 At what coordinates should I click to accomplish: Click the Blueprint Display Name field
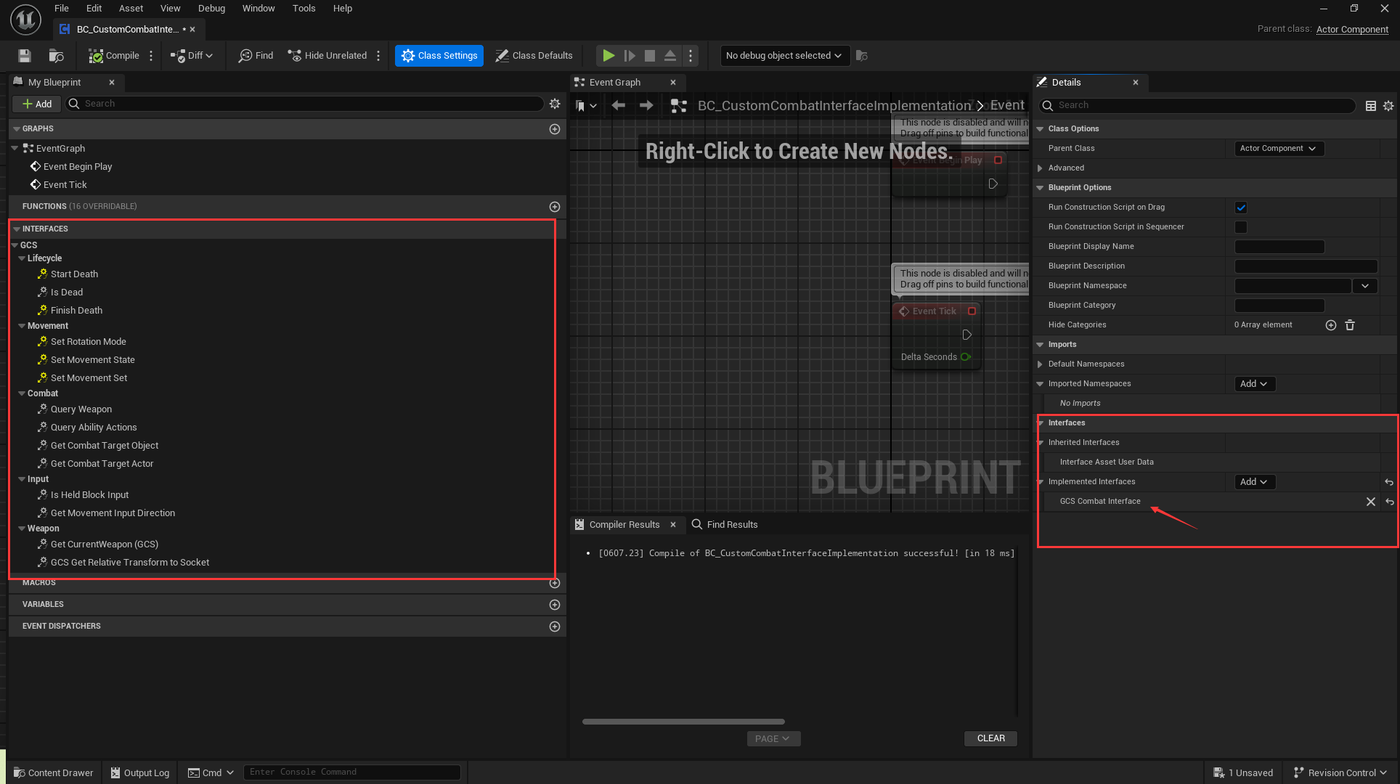coord(1279,246)
